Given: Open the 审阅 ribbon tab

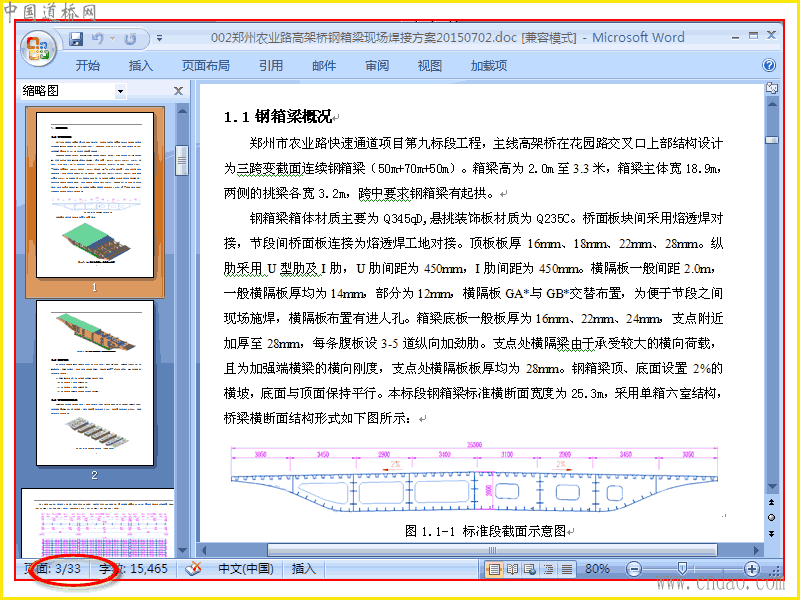Looking at the screenshot, I should [x=377, y=65].
